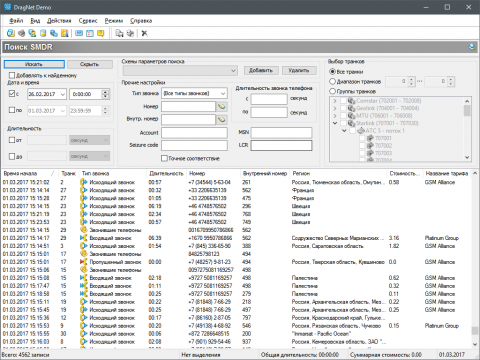This screenshot has height=360, width=480.
Task: Click into the Seizure code input field
Action: pos(194,145)
